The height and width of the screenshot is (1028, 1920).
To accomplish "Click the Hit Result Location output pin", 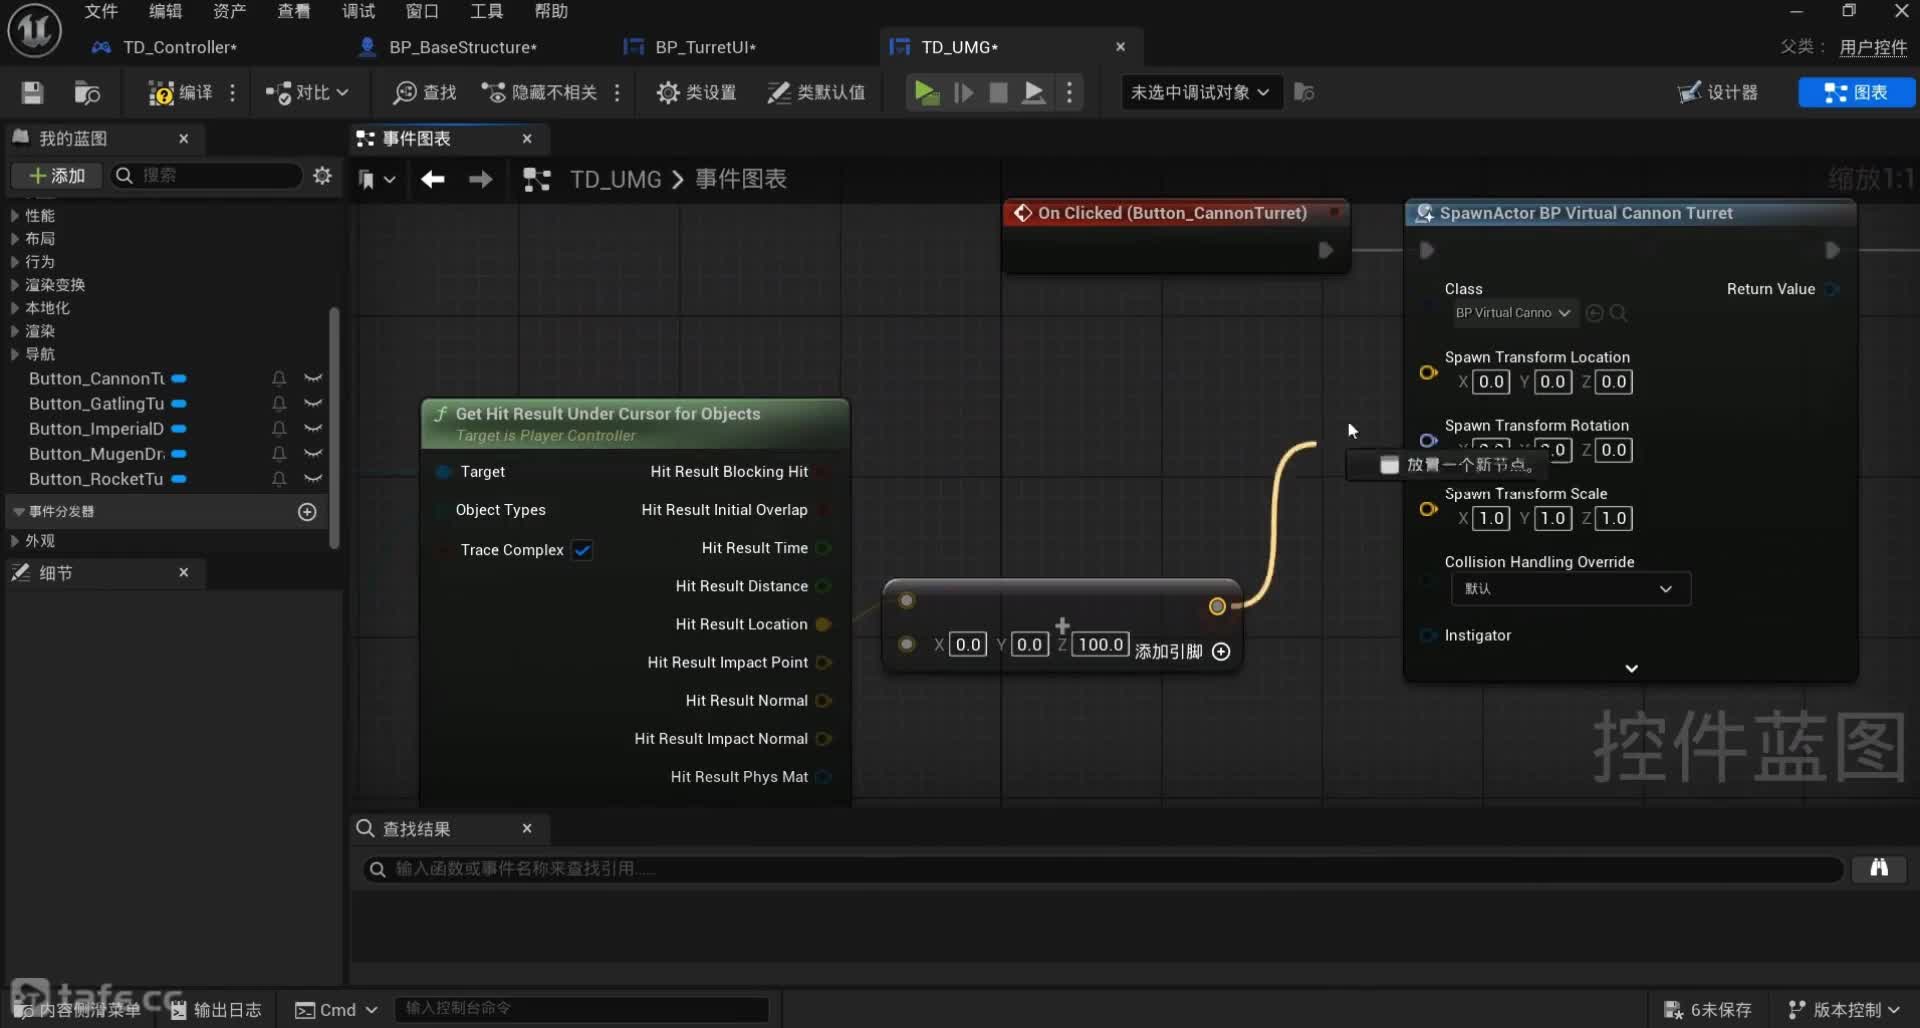I will pyautogui.click(x=823, y=624).
